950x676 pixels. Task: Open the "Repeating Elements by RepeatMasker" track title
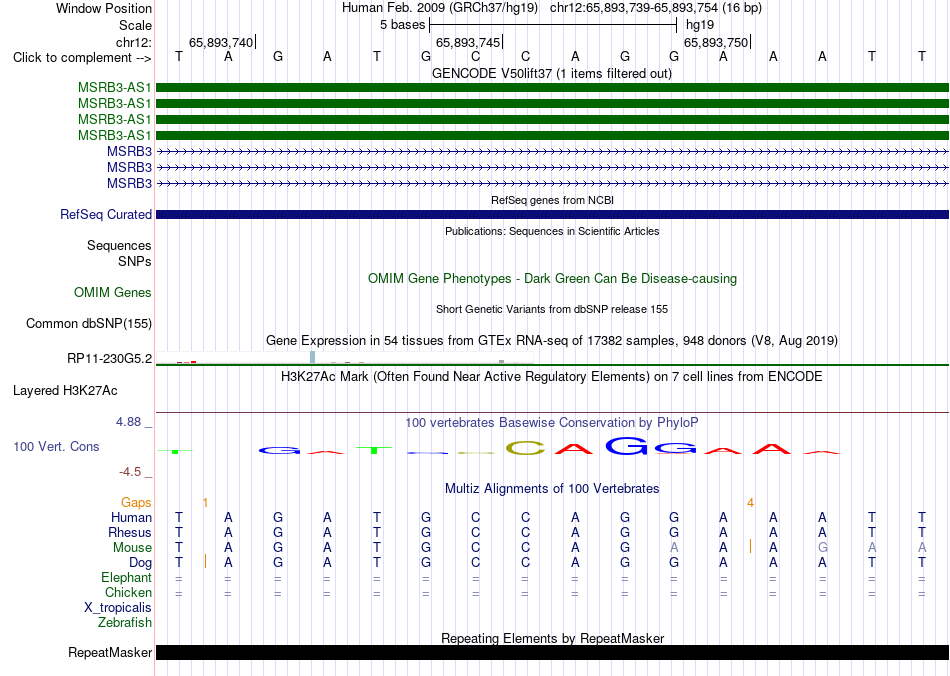(552, 638)
